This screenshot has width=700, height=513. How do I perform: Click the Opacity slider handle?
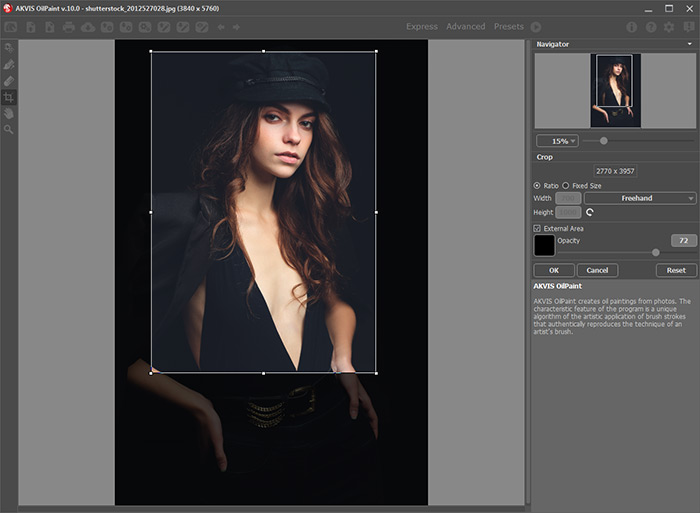click(655, 253)
